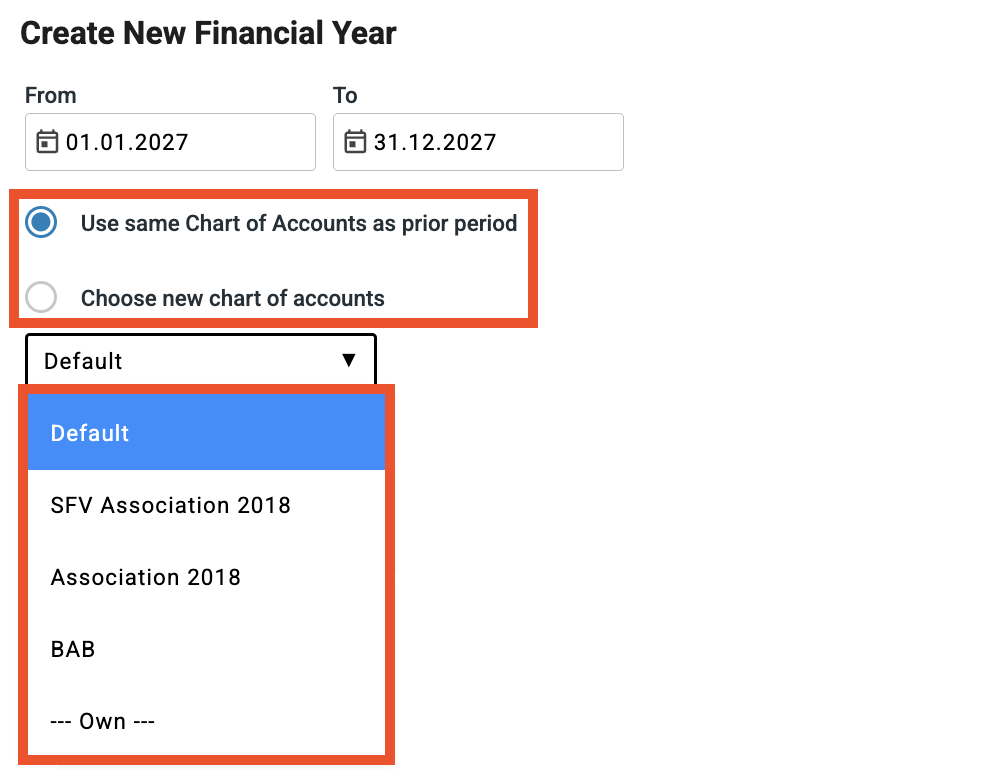Click the 'To' field label
The image size is (994, 770).
(345, 96)
